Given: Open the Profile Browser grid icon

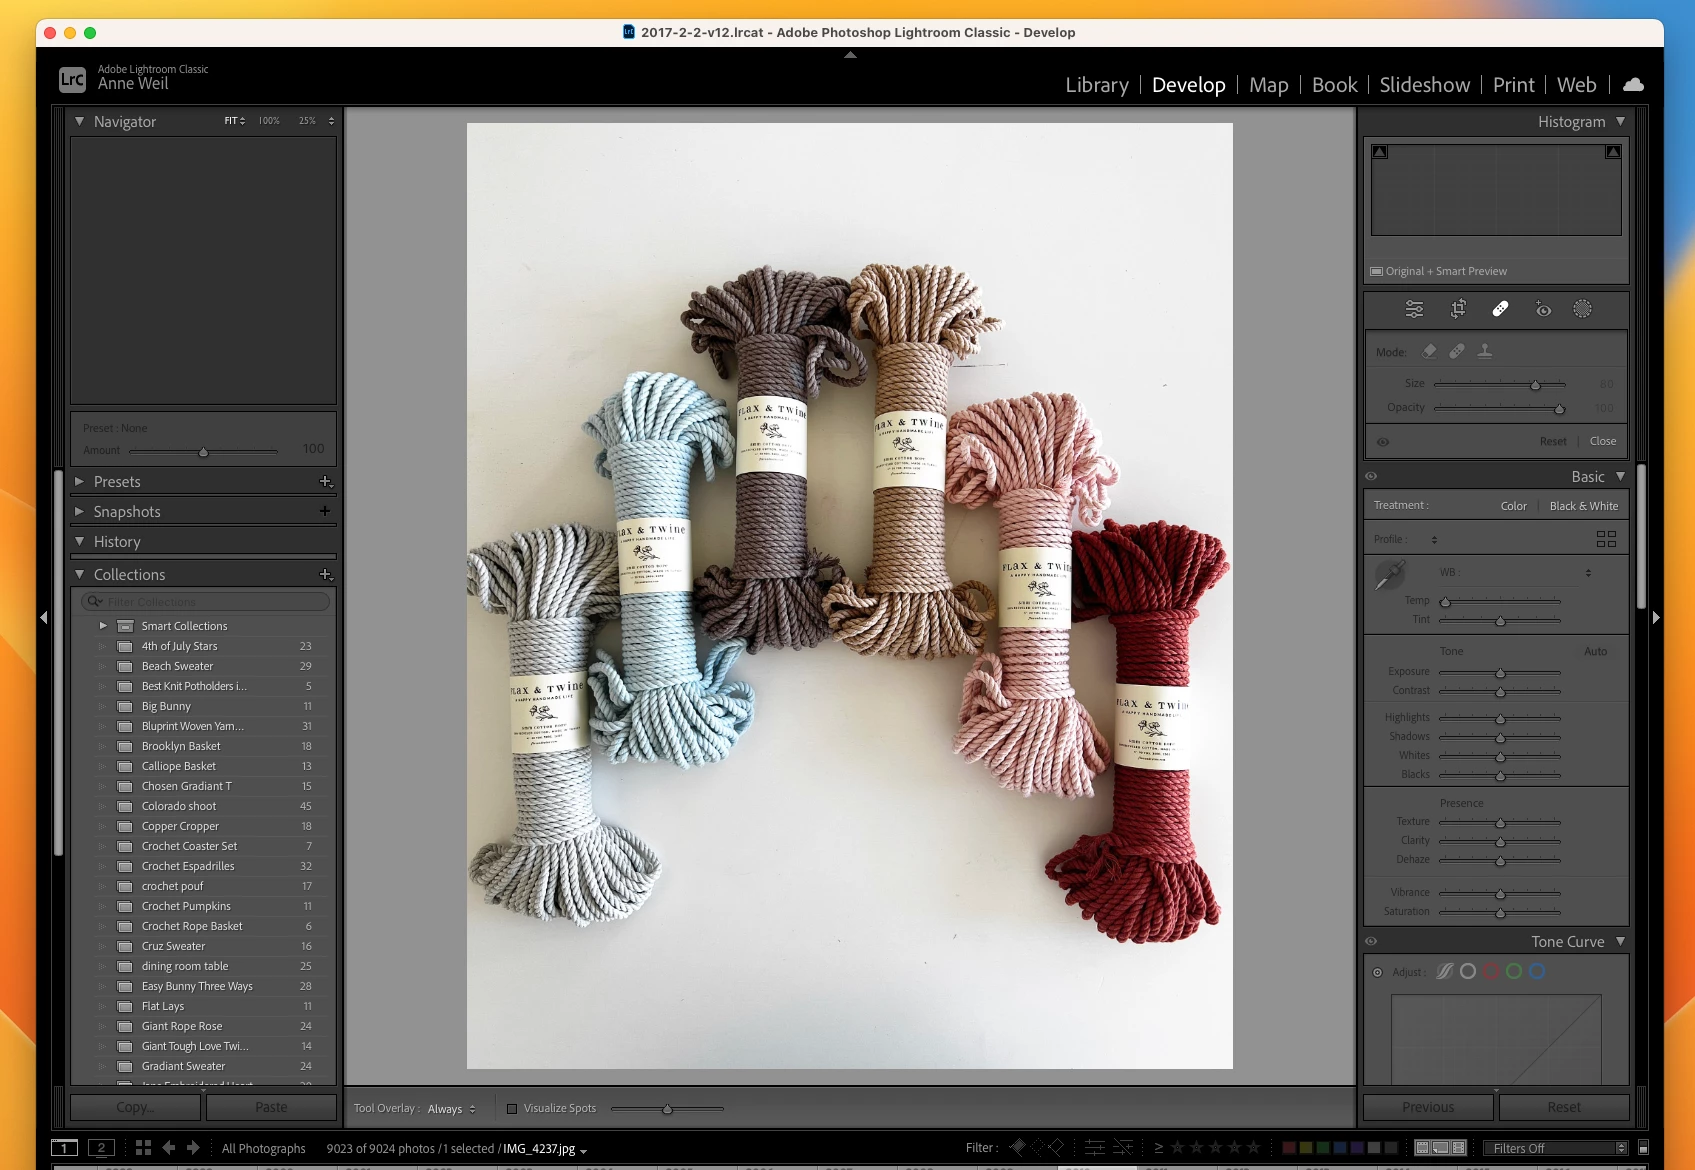Looking at the screenshot, I should (x=1606, y=539).
